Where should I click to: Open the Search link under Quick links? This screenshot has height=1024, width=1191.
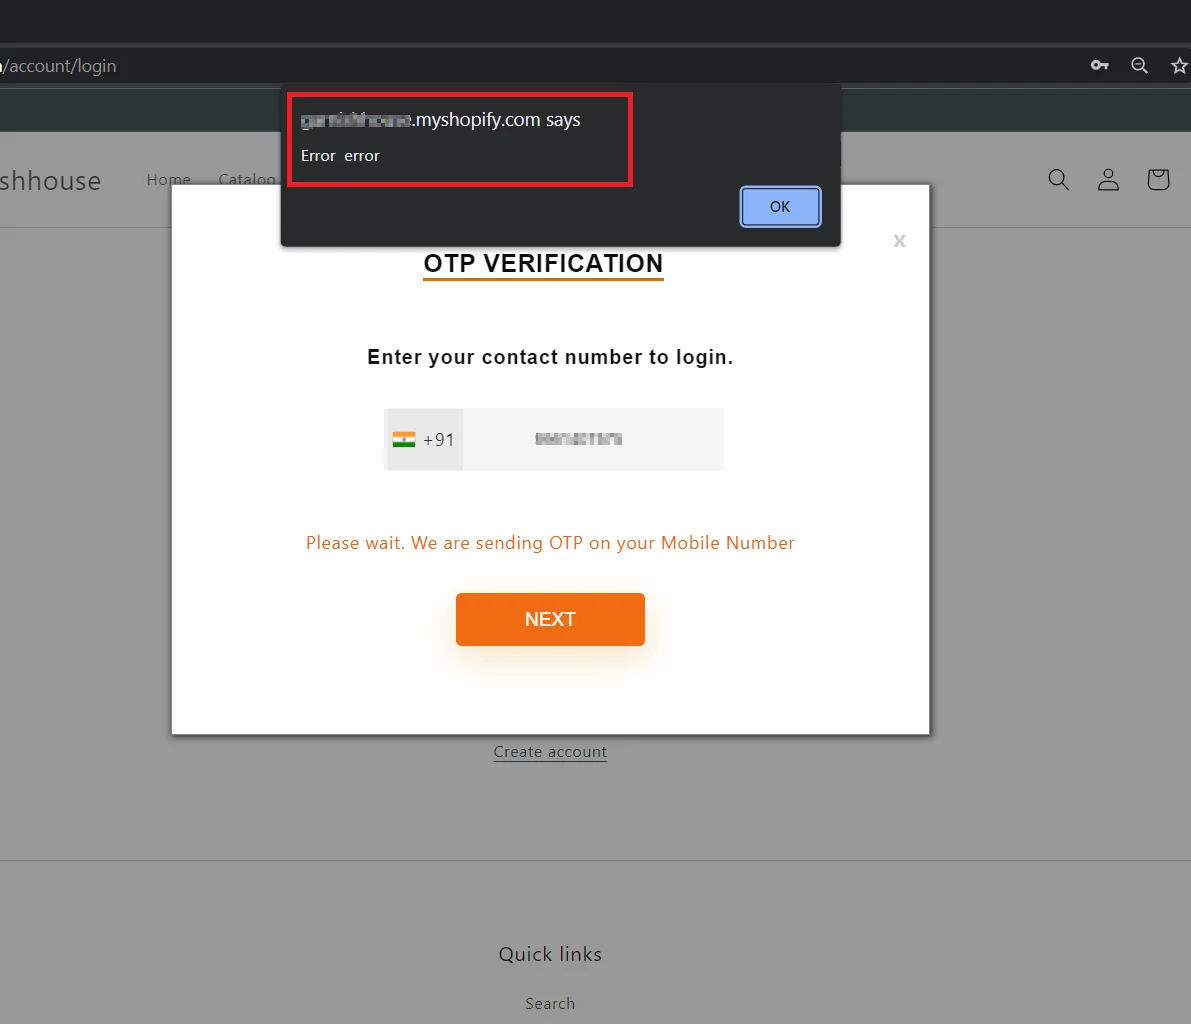click(550, 1003)
